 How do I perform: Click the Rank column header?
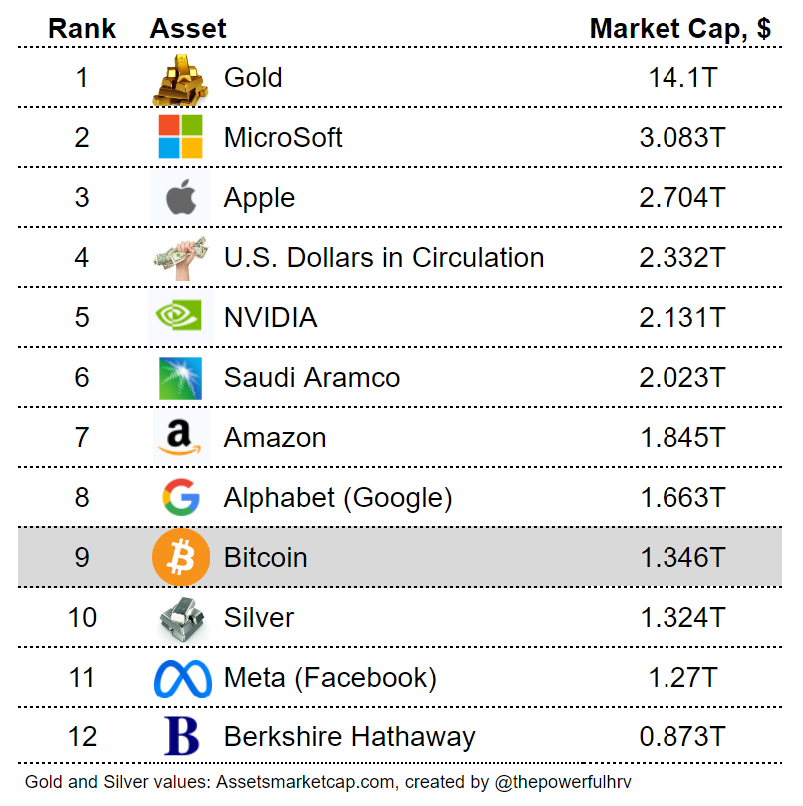coord(81,29)
